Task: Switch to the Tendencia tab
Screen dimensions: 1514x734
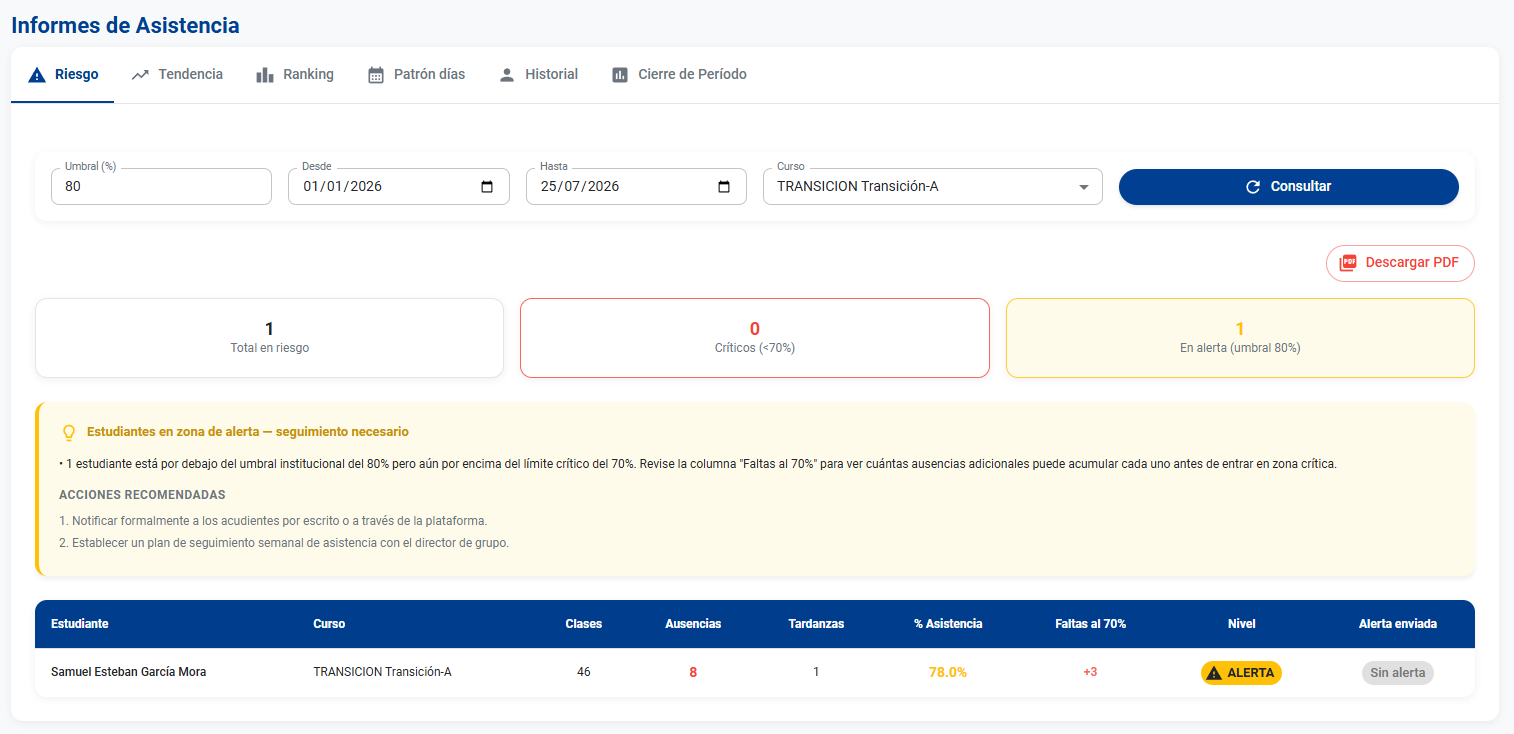Action: (177, 75)
